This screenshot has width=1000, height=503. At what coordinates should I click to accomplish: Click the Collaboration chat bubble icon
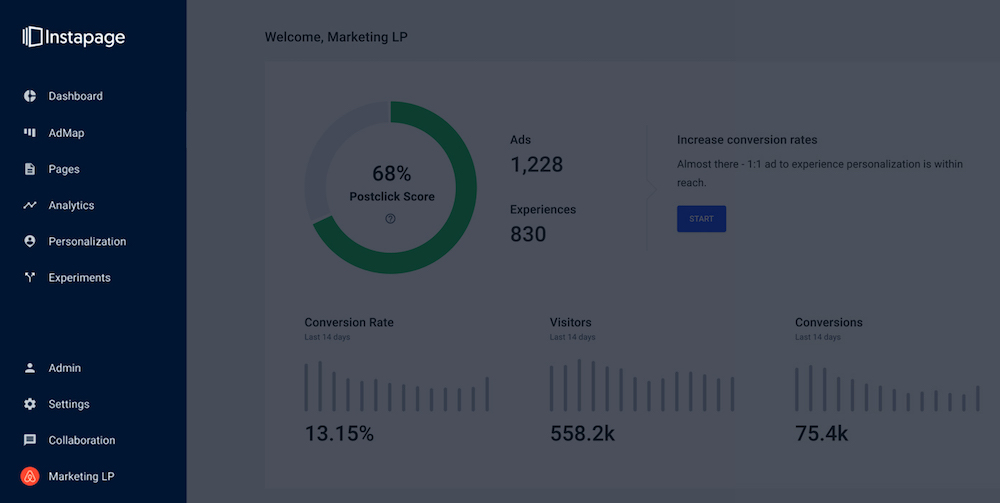point(30,440)
